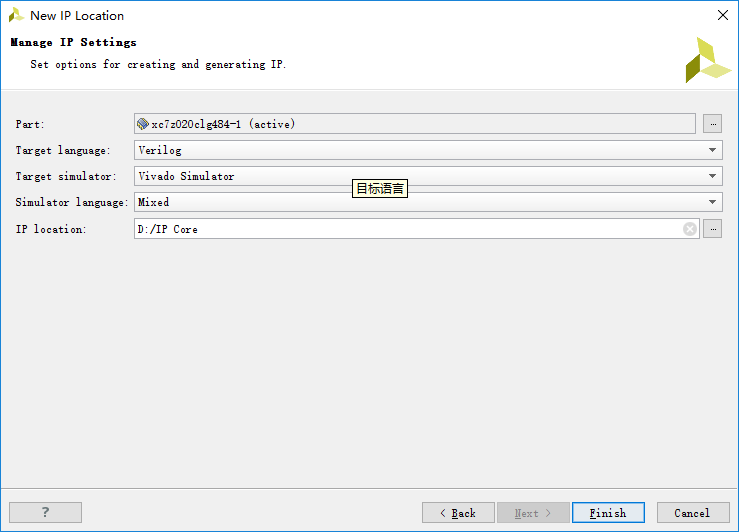
Task: Click the "Part:" label
Action: tap(30, 124)
